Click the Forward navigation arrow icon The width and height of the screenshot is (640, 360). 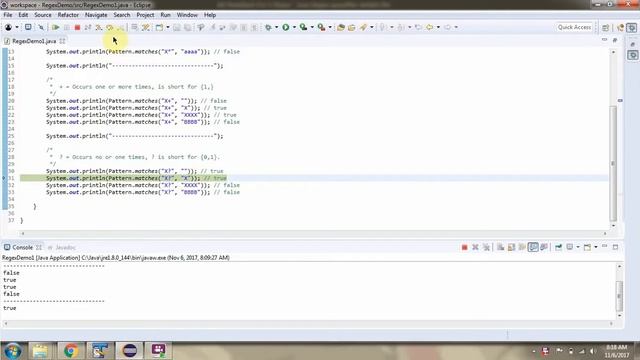click(447, 27)
